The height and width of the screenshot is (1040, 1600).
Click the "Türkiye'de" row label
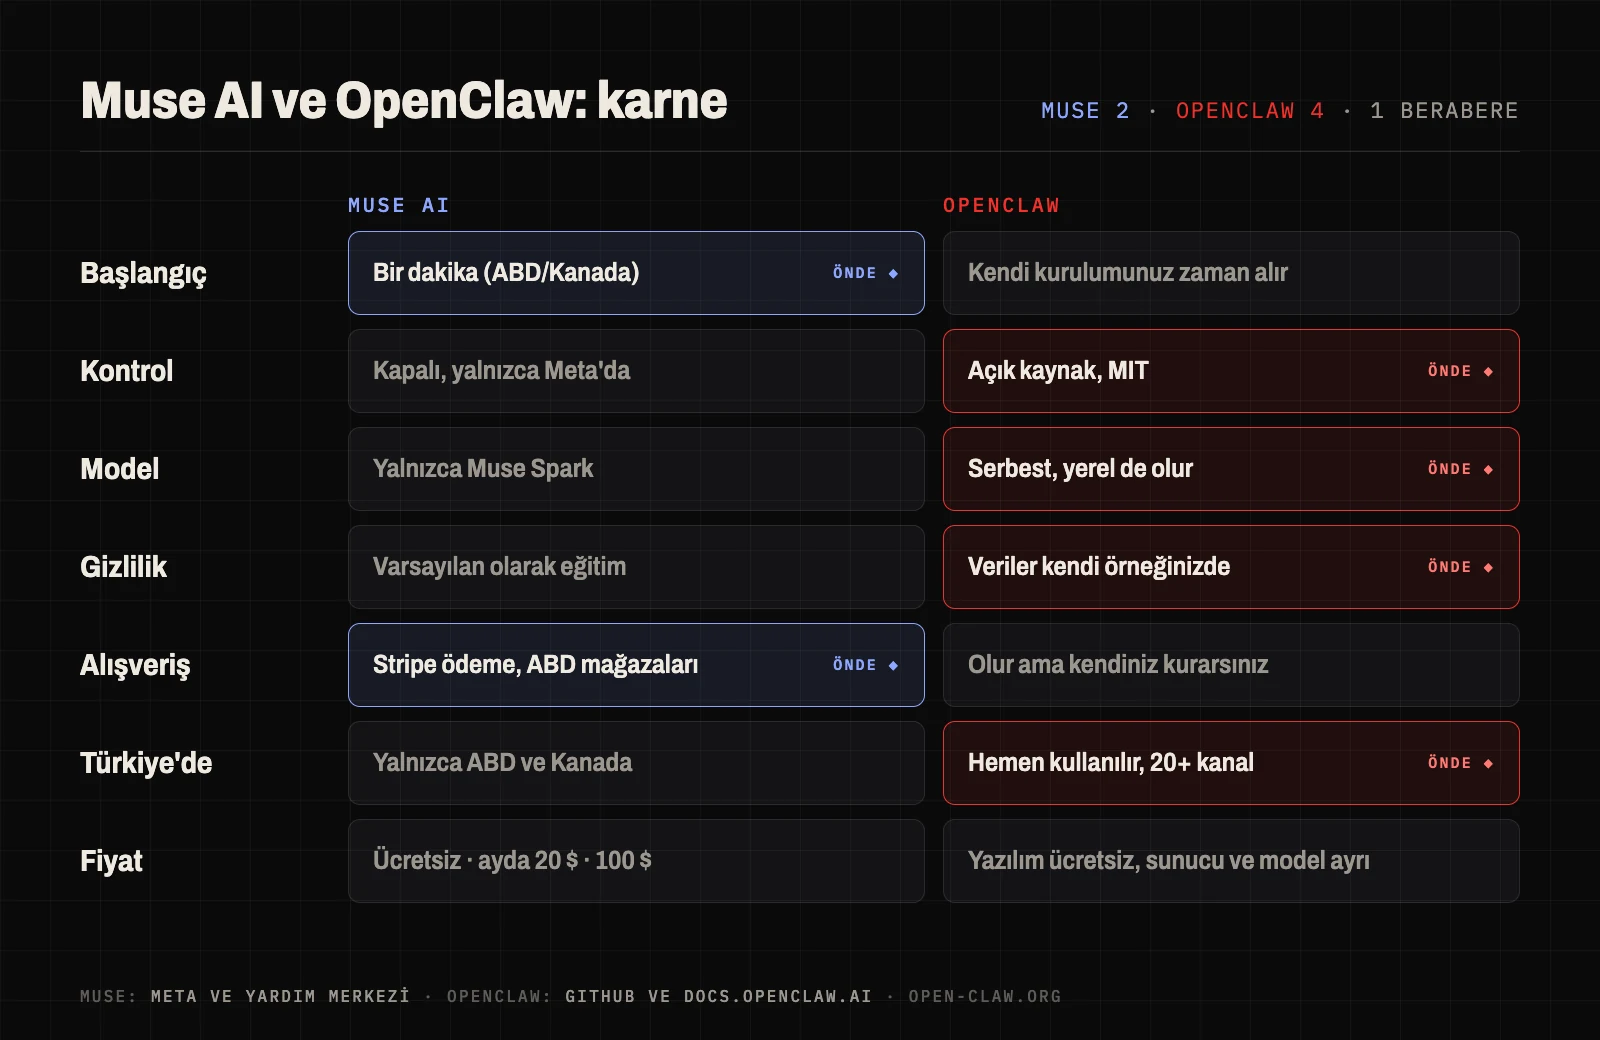coord(146,763)
